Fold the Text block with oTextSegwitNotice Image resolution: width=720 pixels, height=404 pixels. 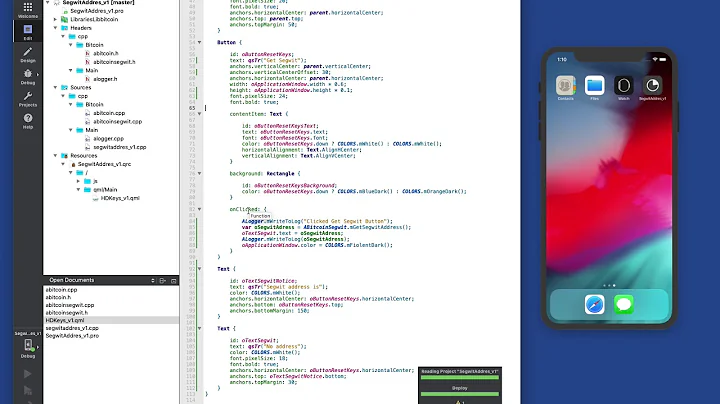199,269
